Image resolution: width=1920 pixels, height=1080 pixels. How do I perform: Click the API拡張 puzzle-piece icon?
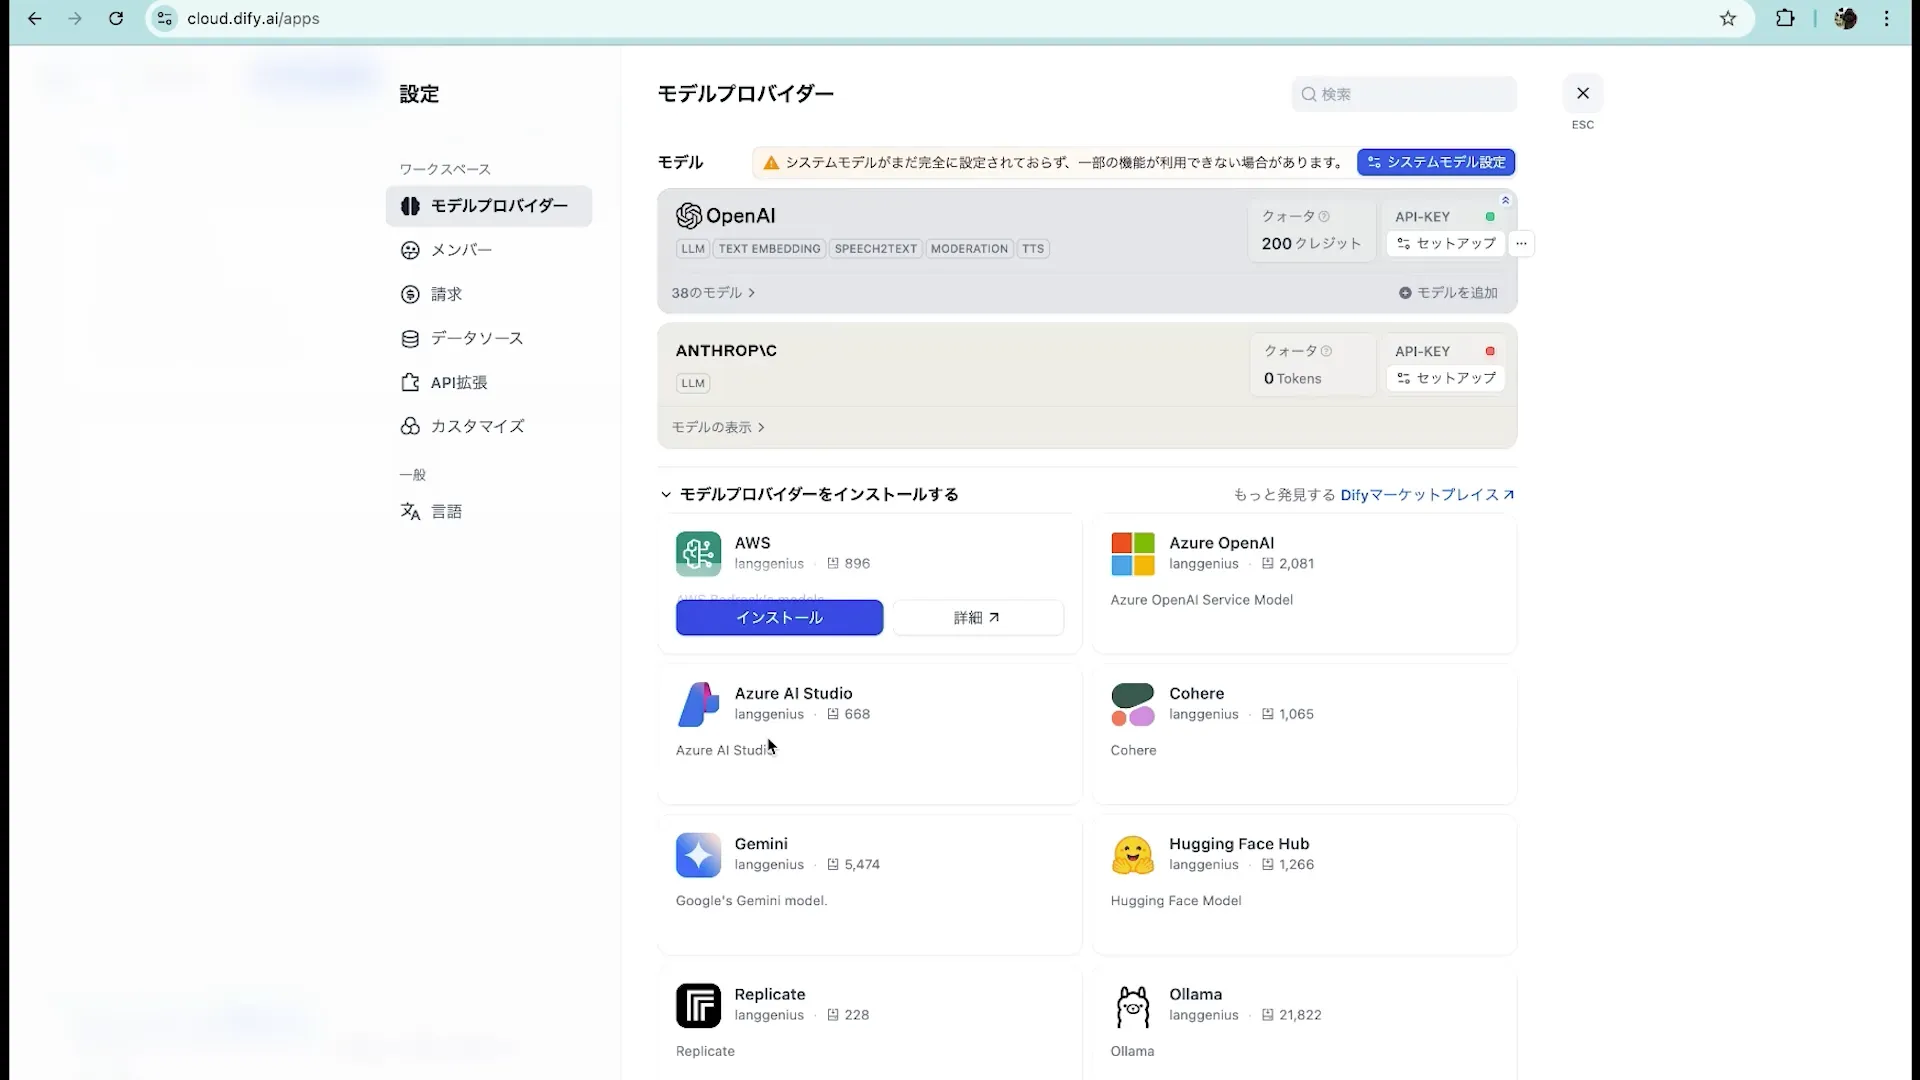(410, 382)
